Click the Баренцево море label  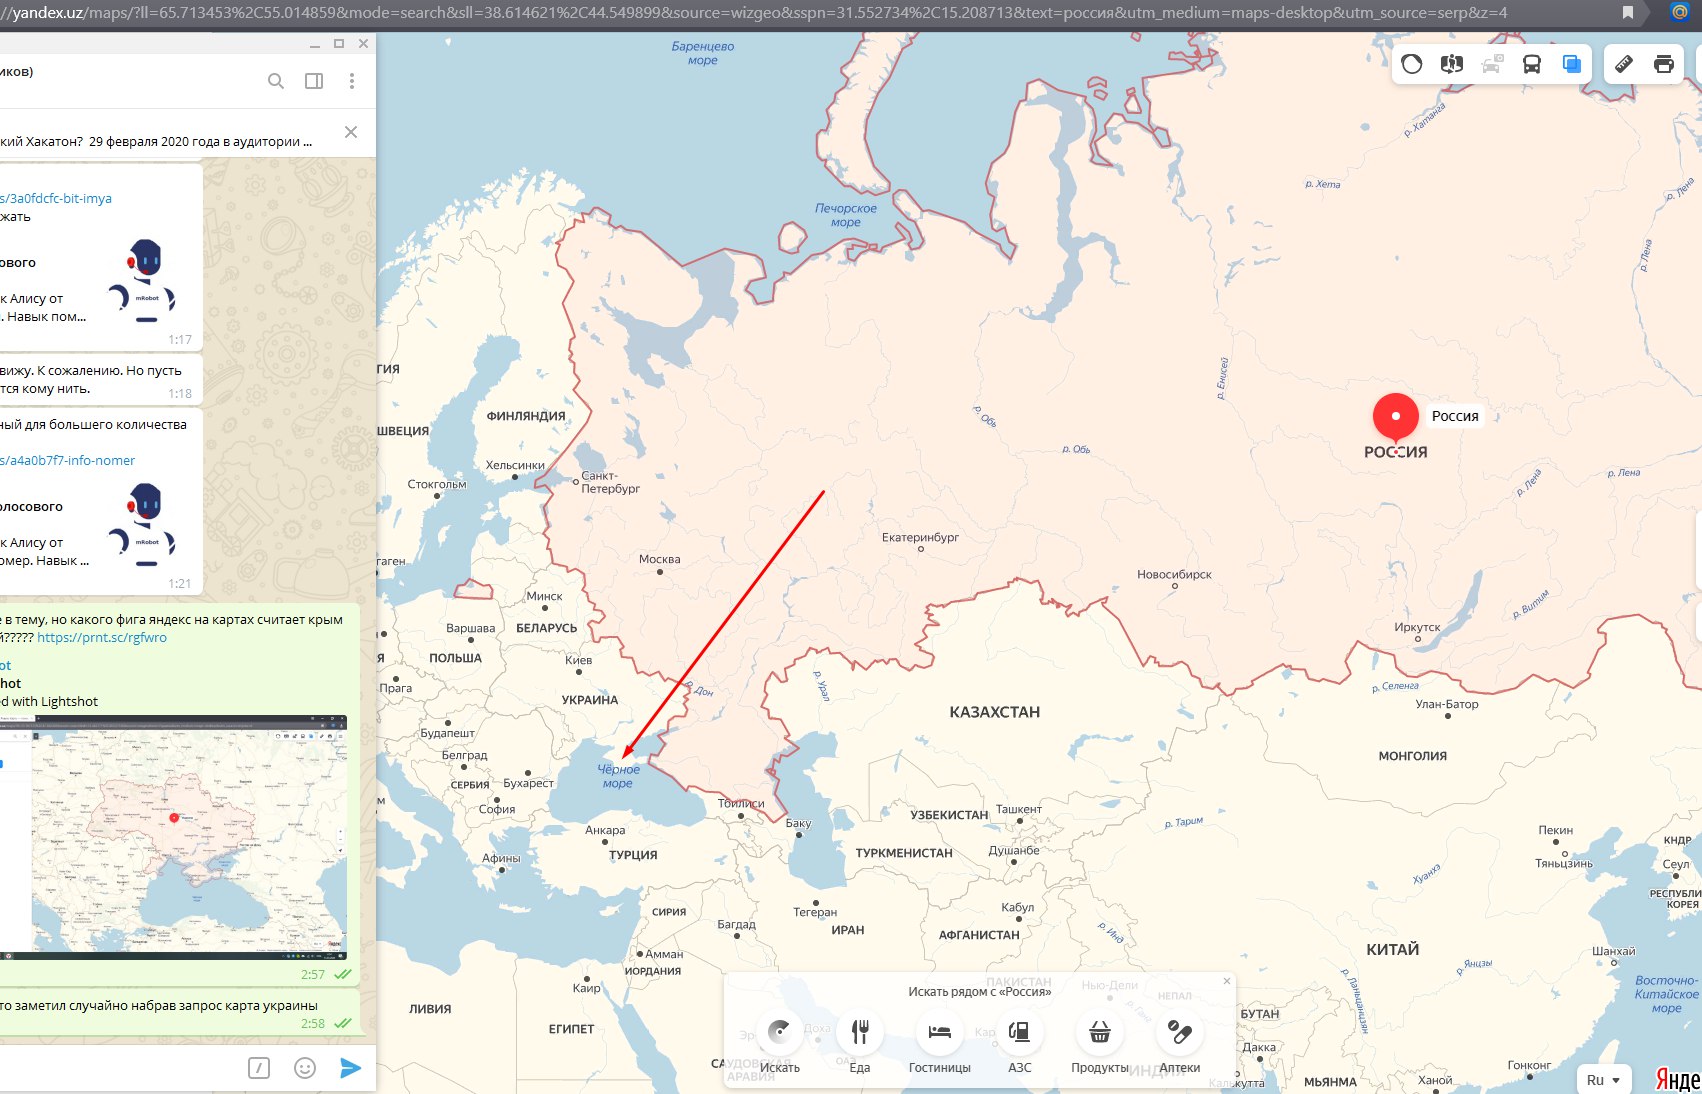point(703,53)
